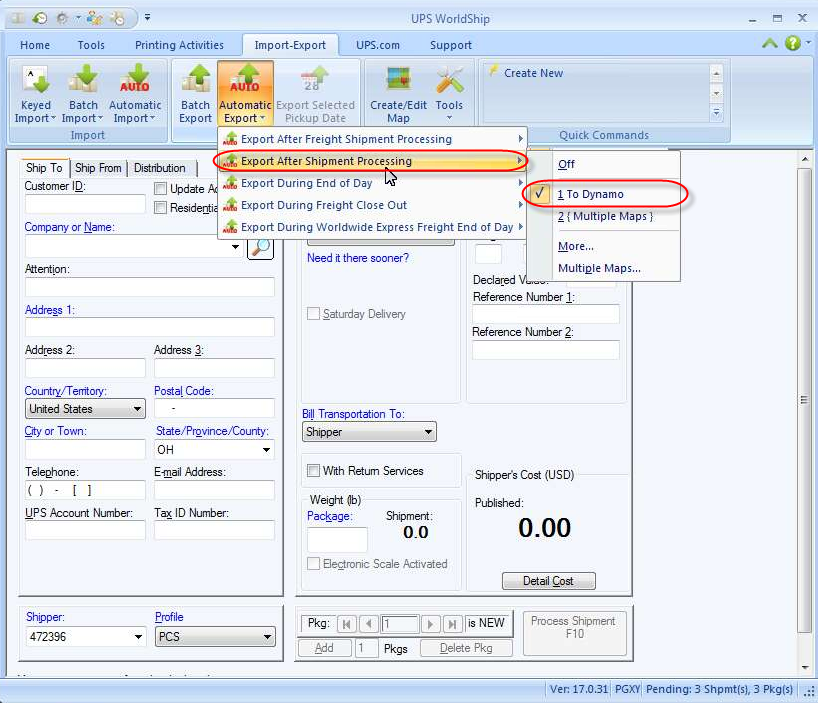Launch Batch Export from the ribbon
The width and height of the screenshot is (818, 703).
click(195, 94)
